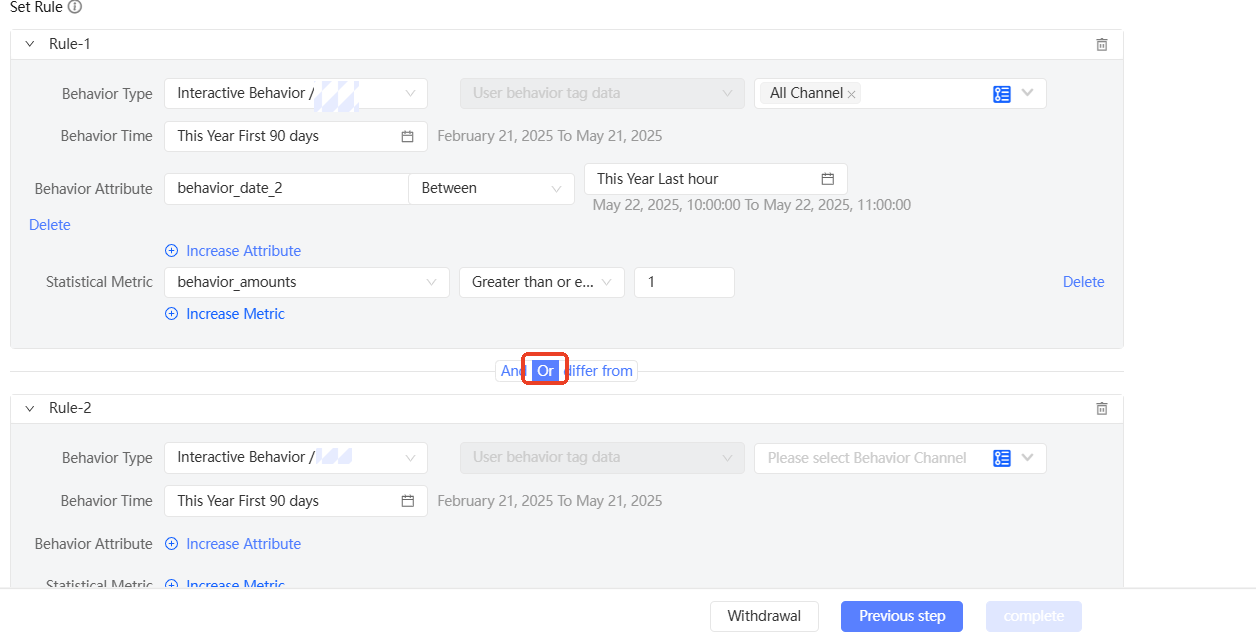The height and width of the screenshot is (636, 1256).
Task: Click the Withdrawal button
Action: coord(764,616)
